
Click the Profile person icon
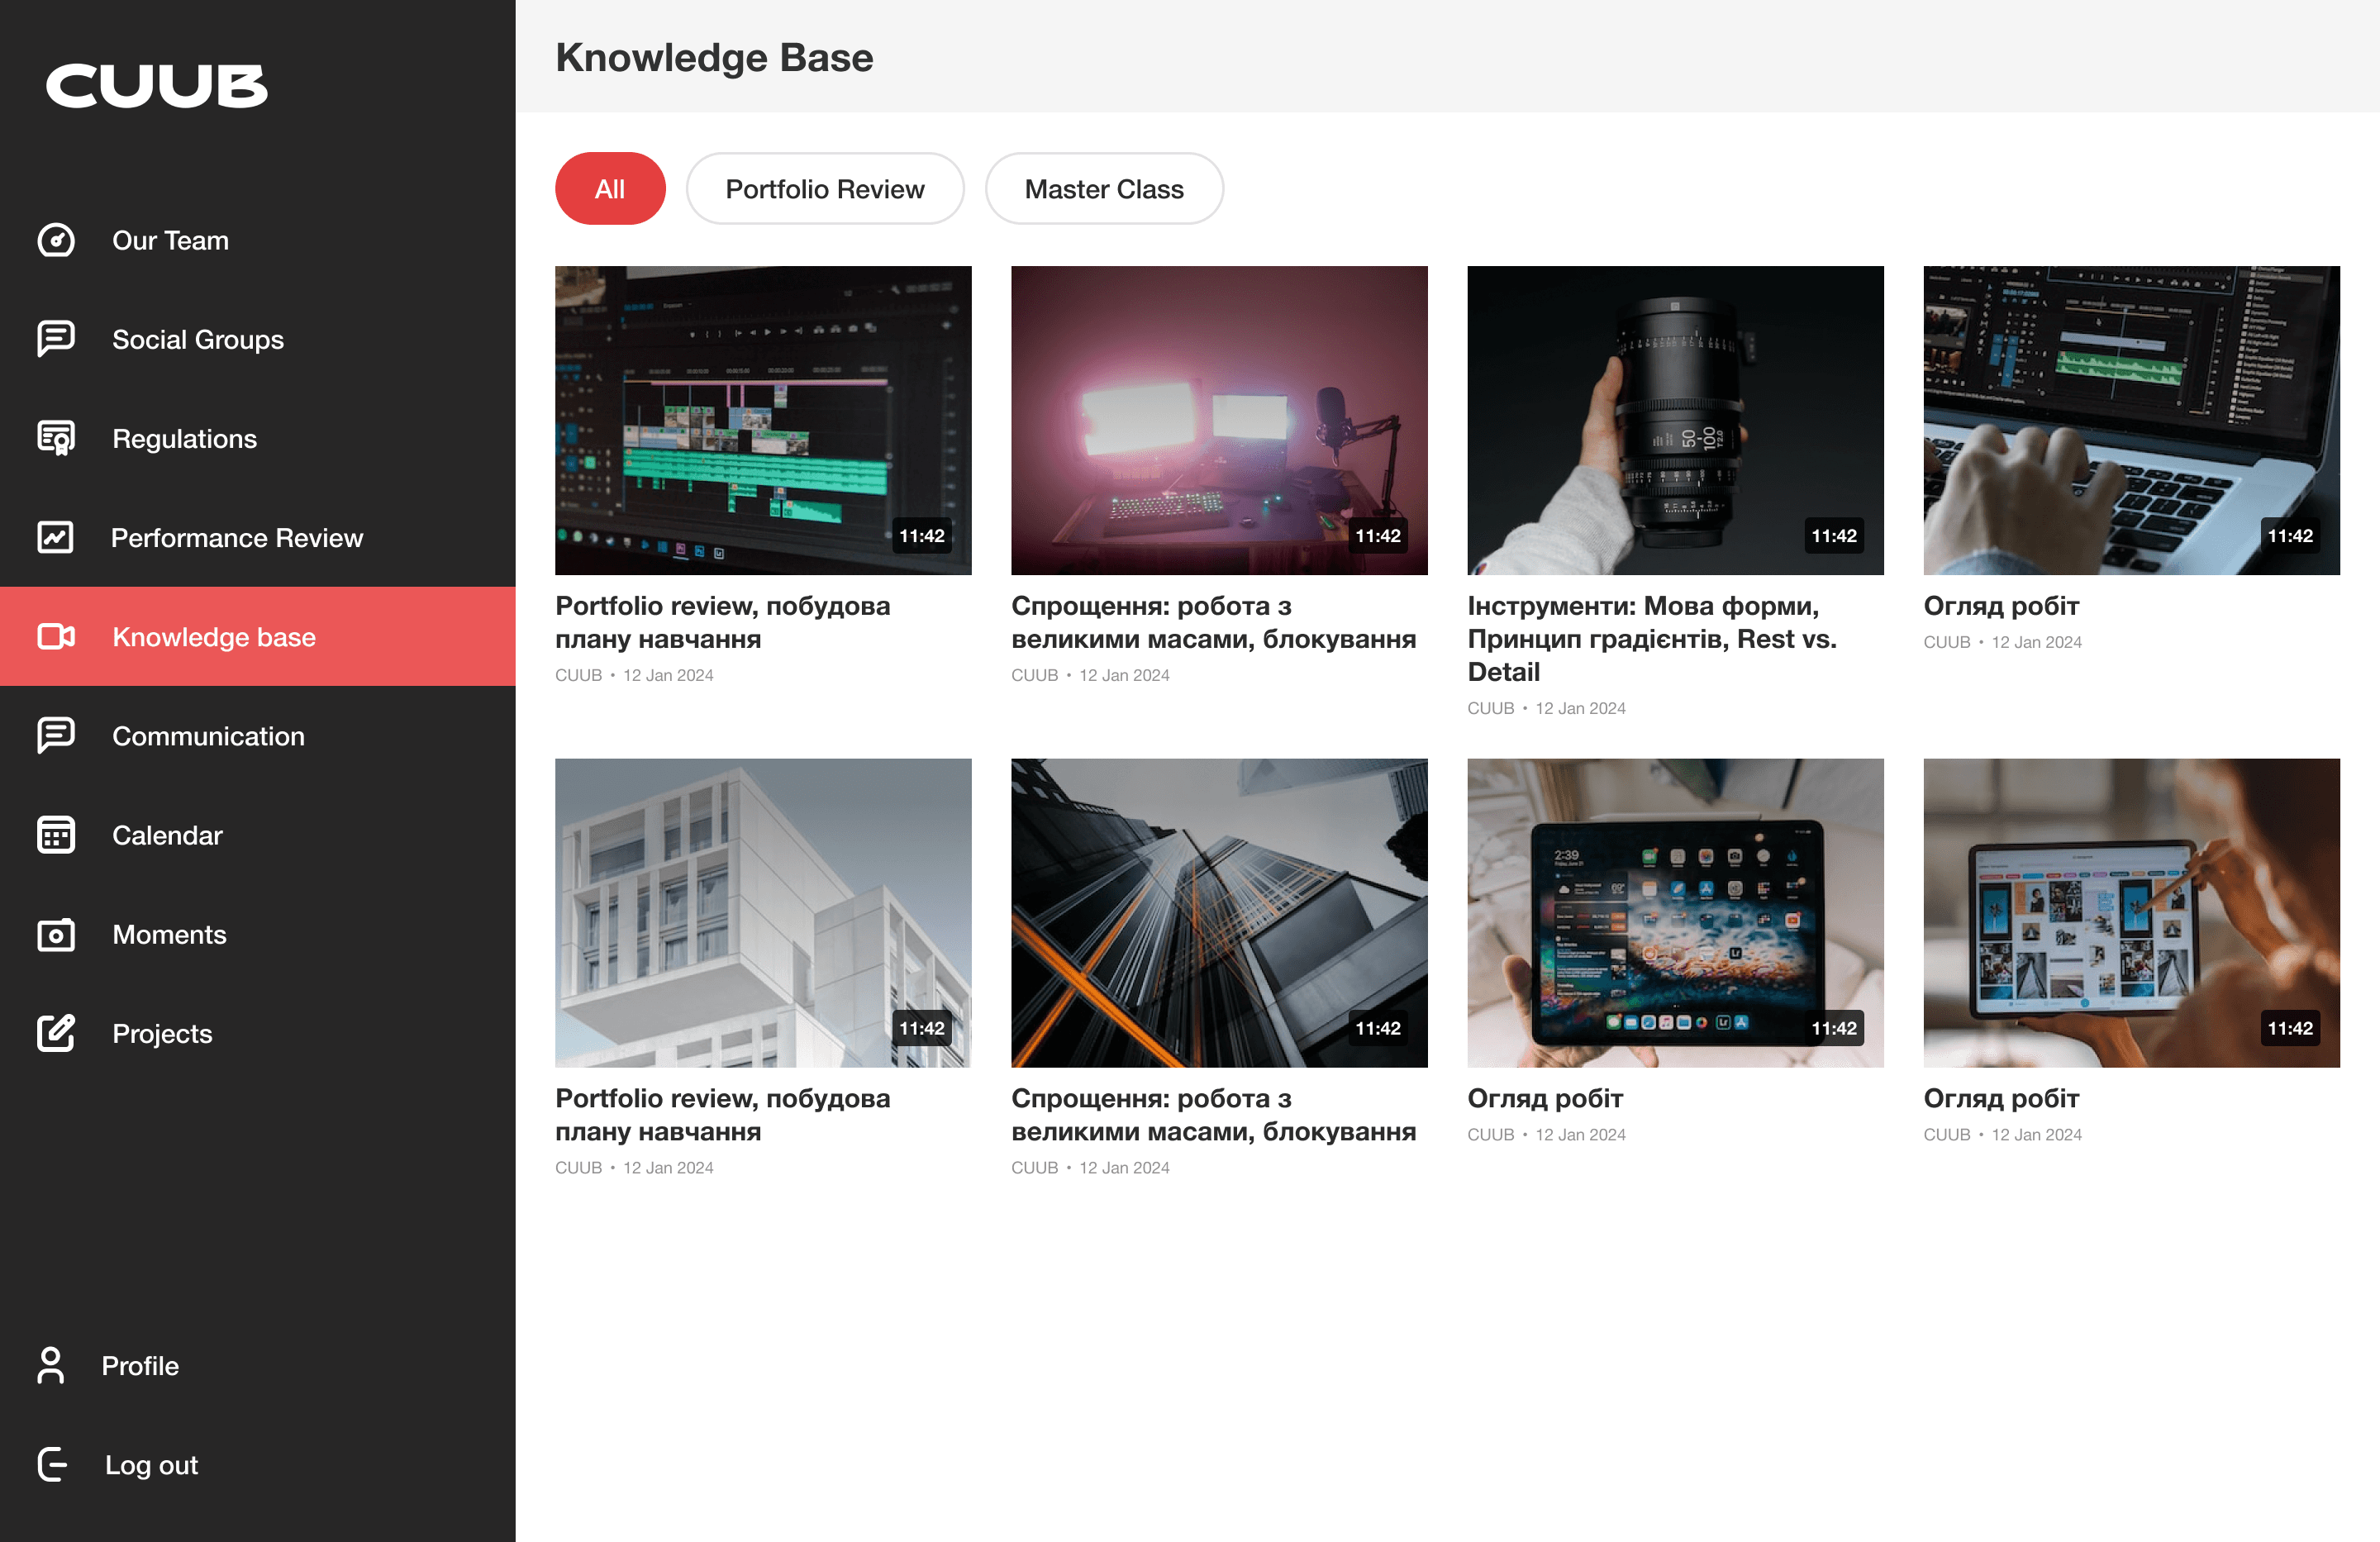click(51, 1365)
